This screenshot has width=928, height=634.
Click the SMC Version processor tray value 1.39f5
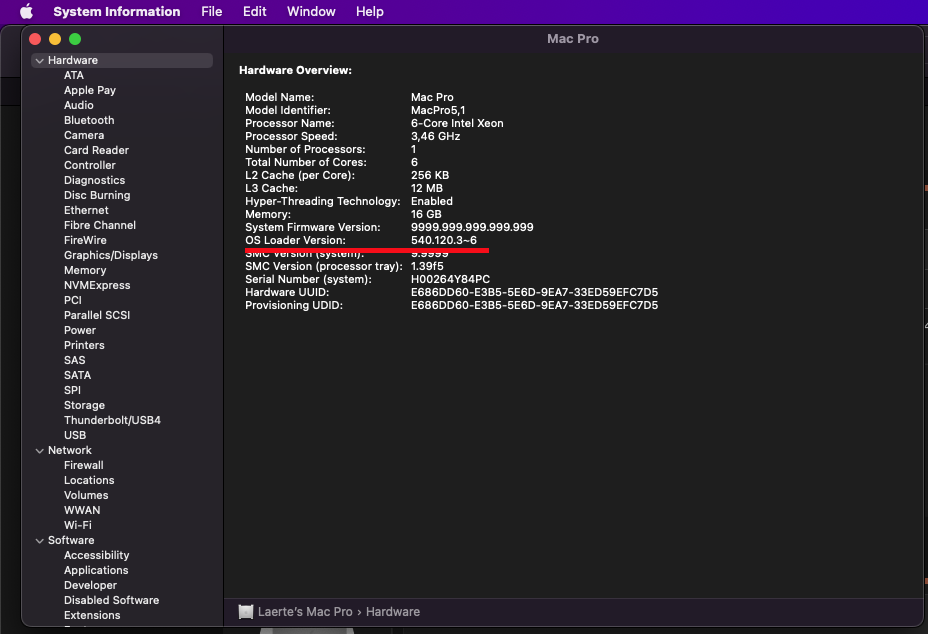click(427, 266)
